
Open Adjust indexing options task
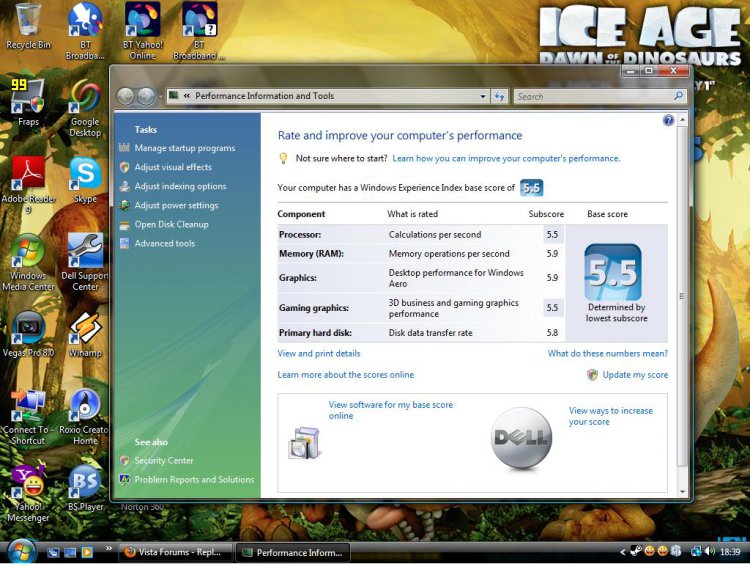pyautogui.click(x=180, y=186)
